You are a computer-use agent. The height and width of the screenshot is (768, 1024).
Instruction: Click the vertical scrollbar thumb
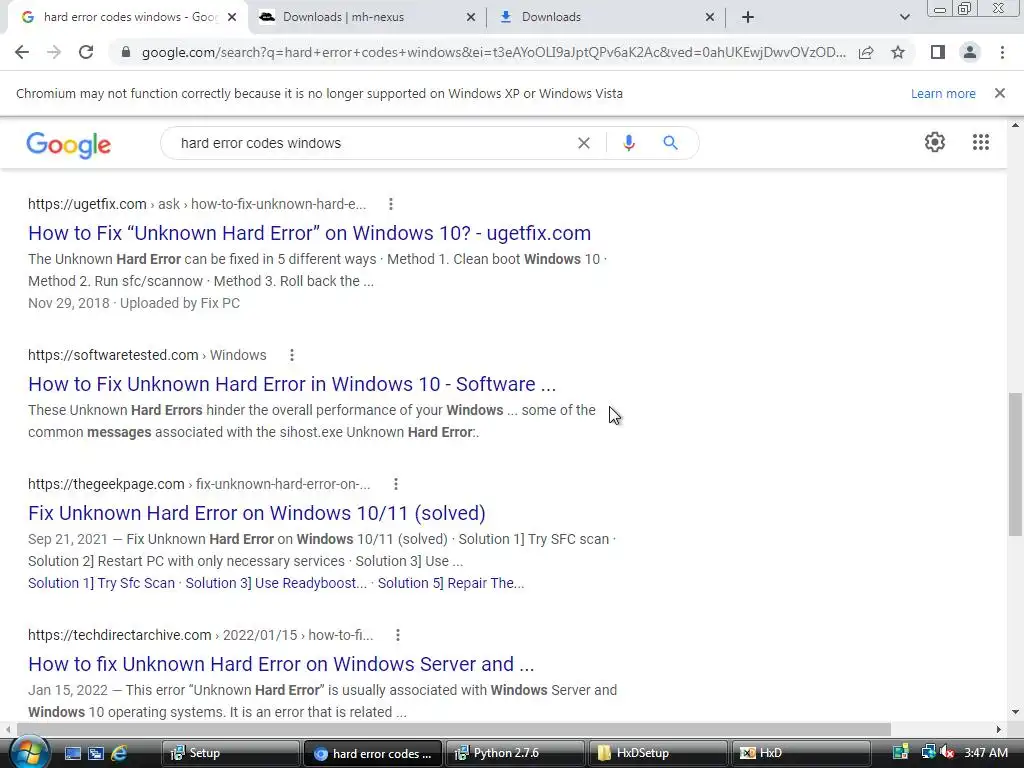pyautogui.click(x=1015, y=464)
